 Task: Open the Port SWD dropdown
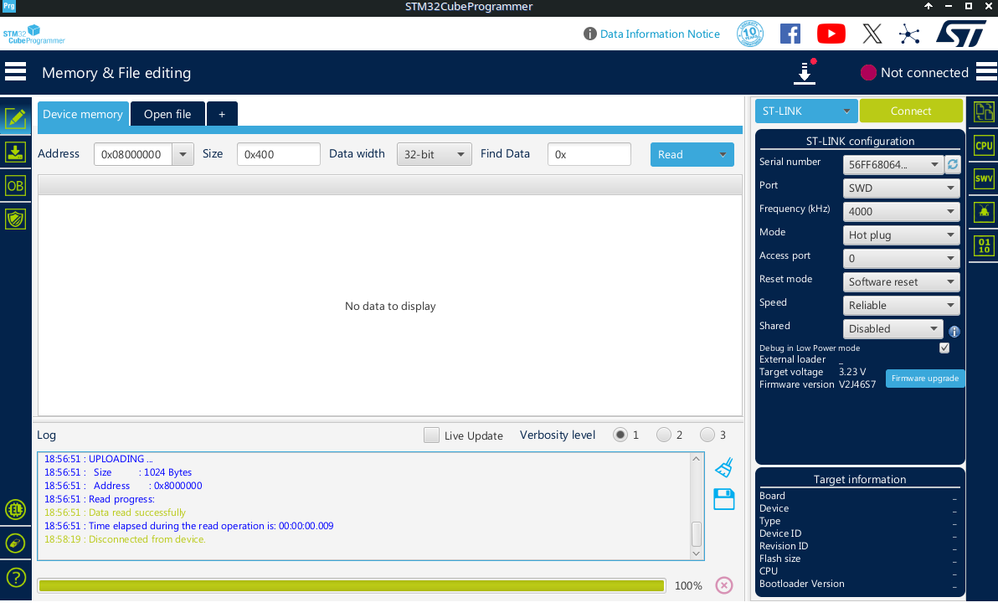click(x=901, y=188)
